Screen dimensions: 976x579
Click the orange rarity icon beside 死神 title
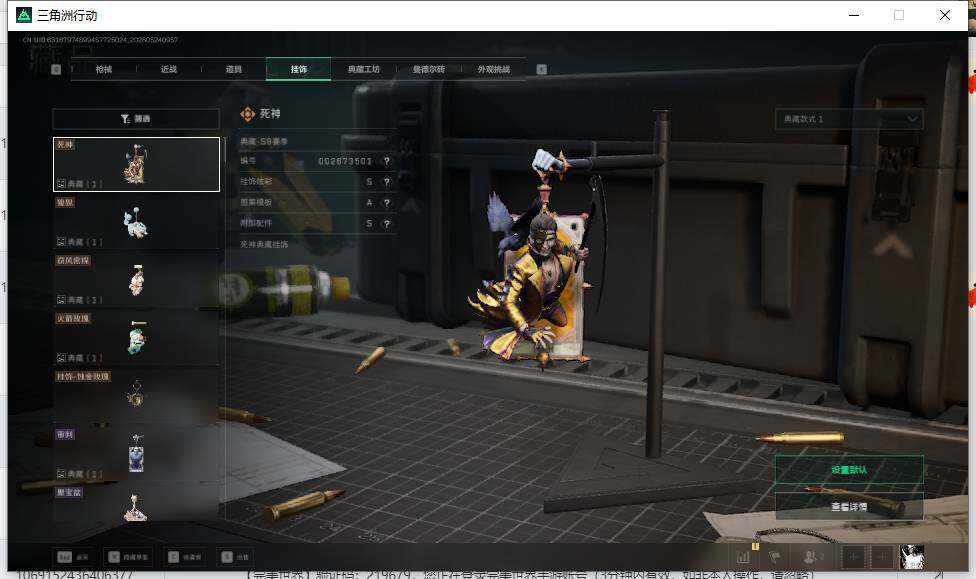[248, 114]
